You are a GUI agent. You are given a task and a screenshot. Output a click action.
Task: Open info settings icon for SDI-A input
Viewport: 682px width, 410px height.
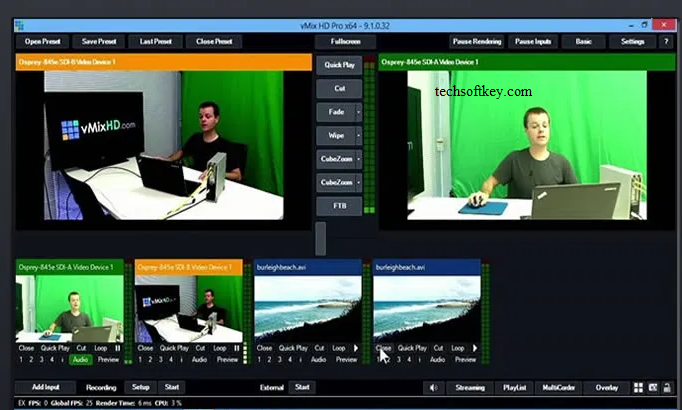click(62, 360)
